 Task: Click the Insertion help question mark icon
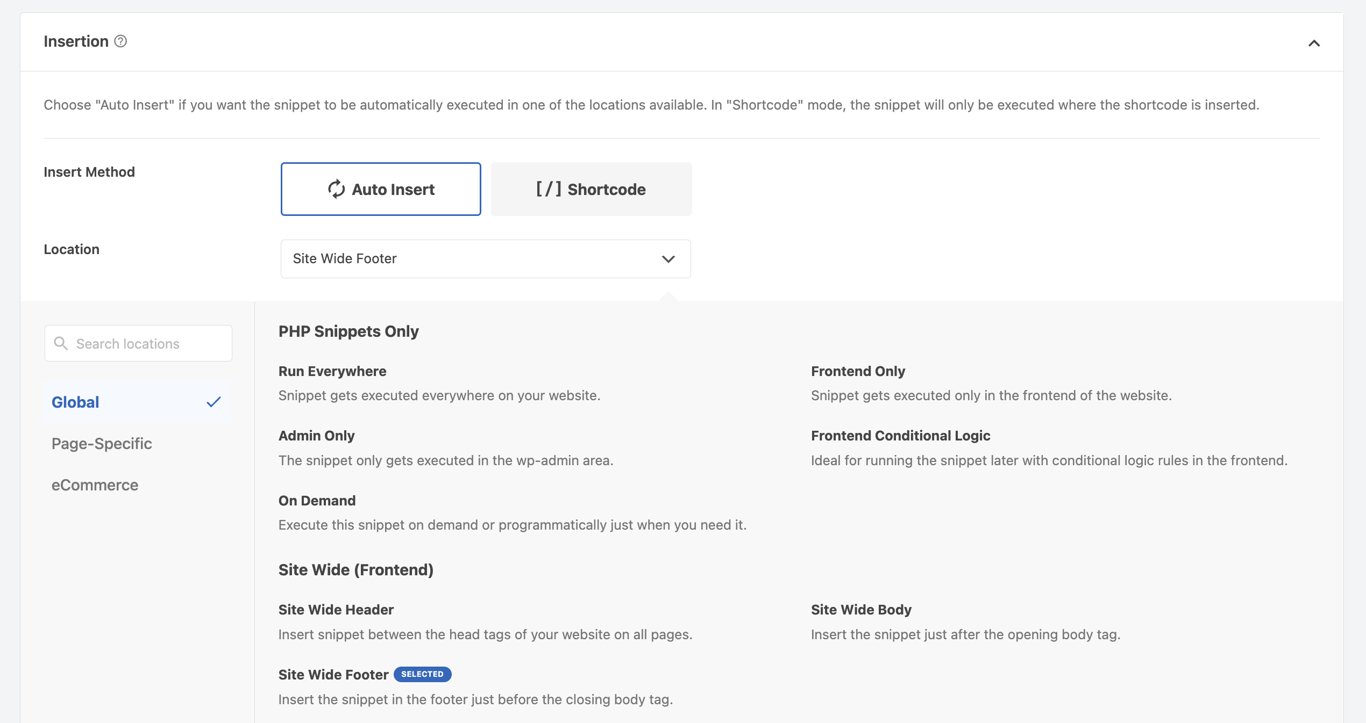pos(120,41)
